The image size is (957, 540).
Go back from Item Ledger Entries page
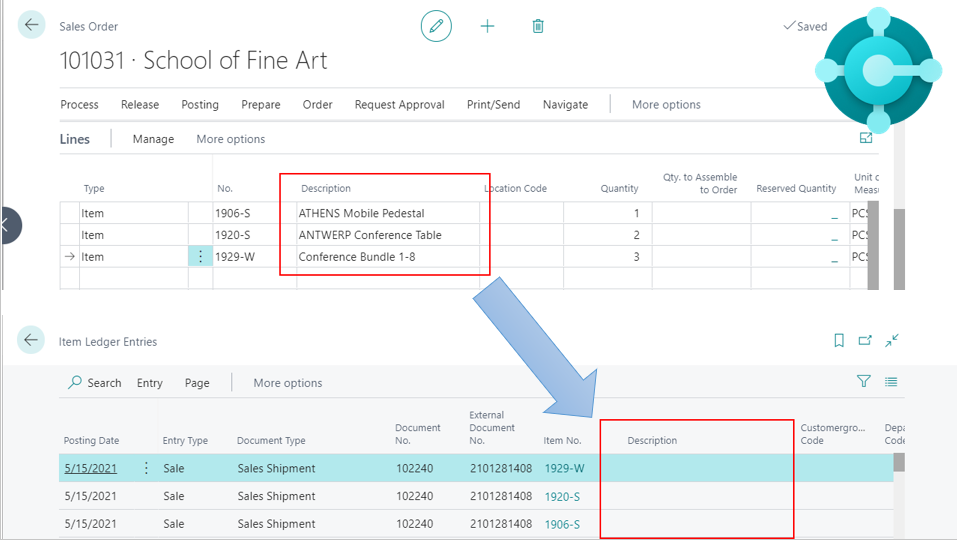click(32, 341)
